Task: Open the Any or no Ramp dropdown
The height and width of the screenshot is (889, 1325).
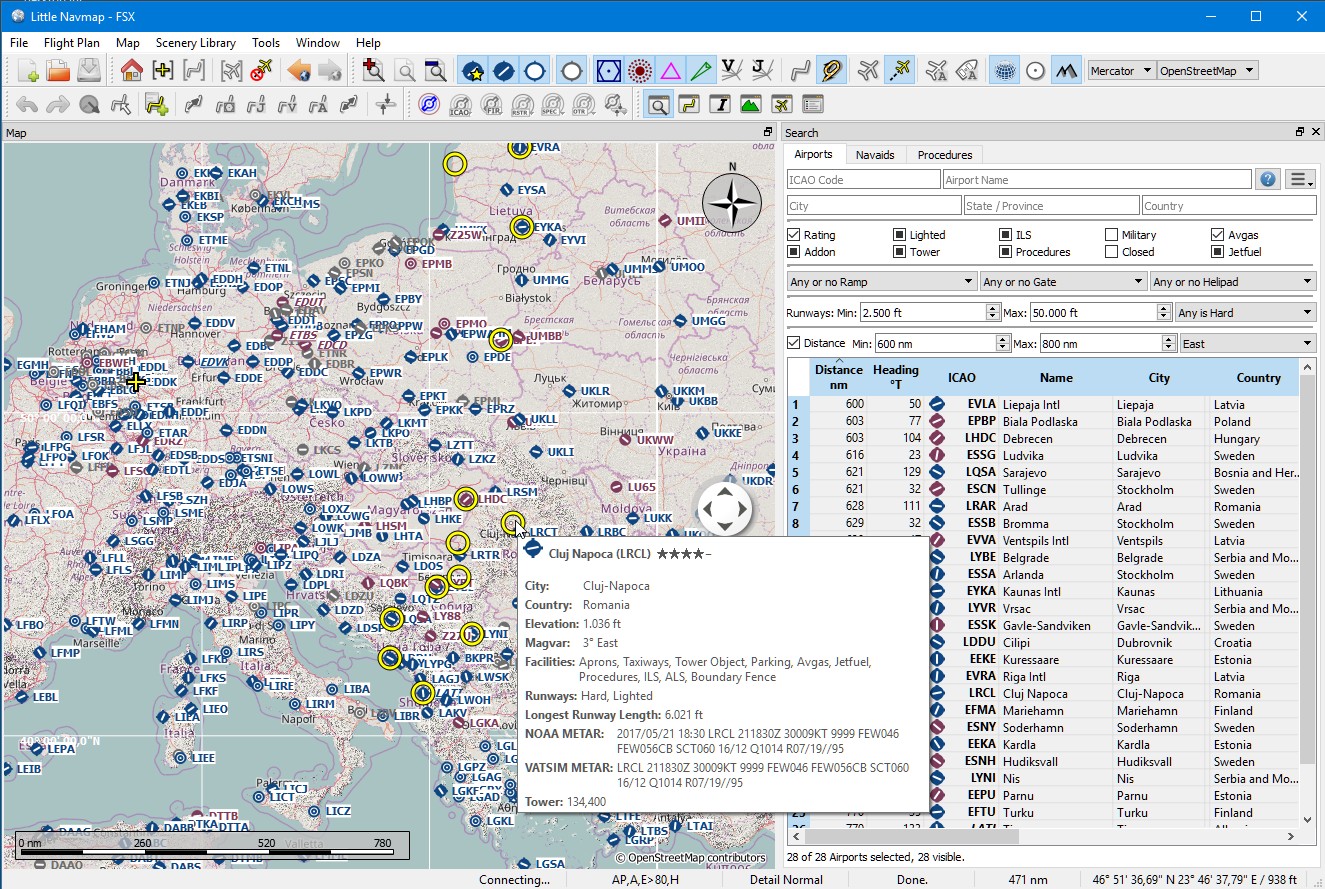Action: 882,282
